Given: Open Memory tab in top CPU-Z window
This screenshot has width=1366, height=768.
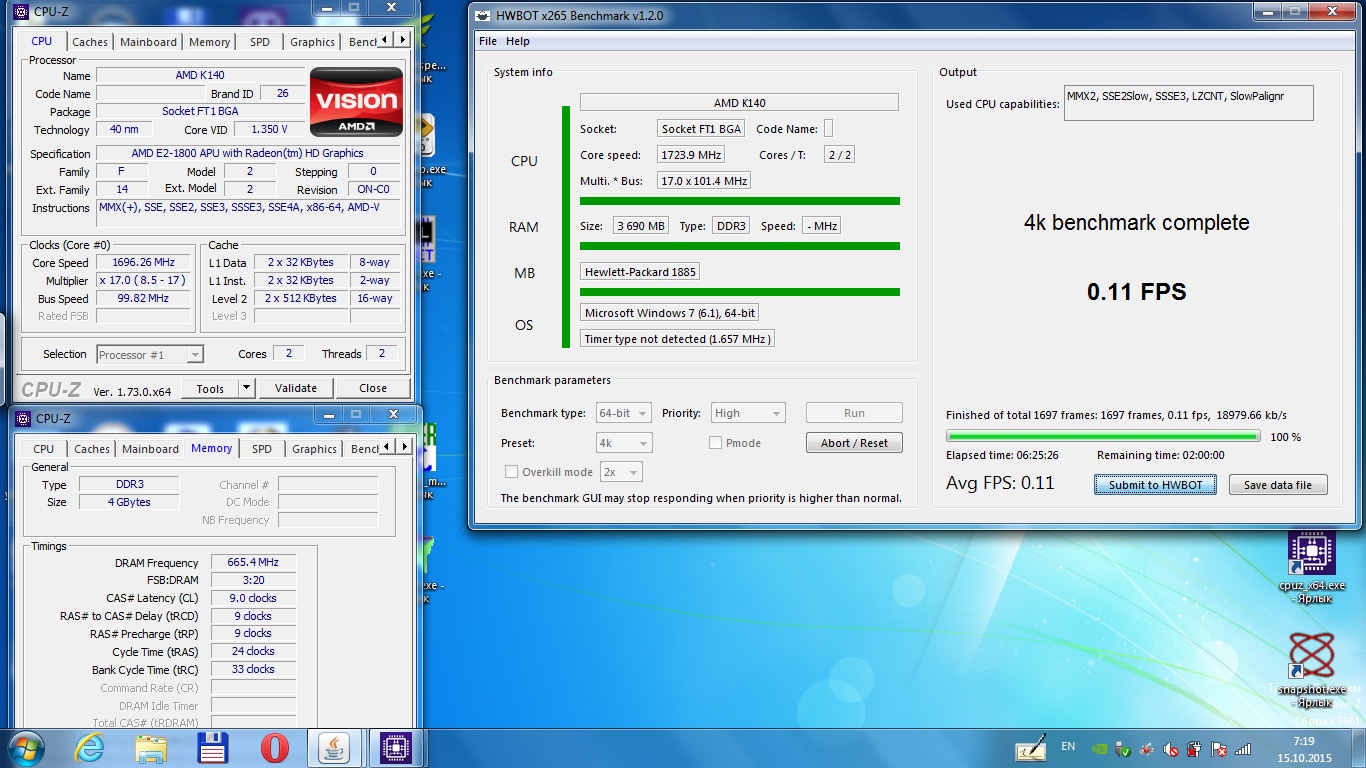Looking at the screenshot, I should click(209, 42).
